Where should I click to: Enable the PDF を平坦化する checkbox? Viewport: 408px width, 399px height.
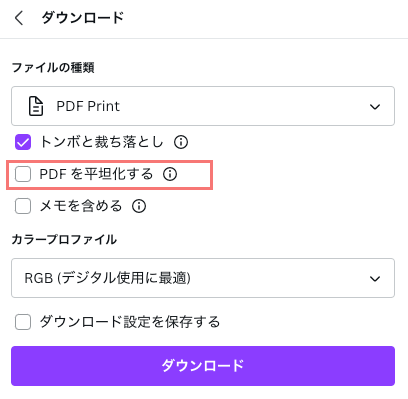click(23, 174)
